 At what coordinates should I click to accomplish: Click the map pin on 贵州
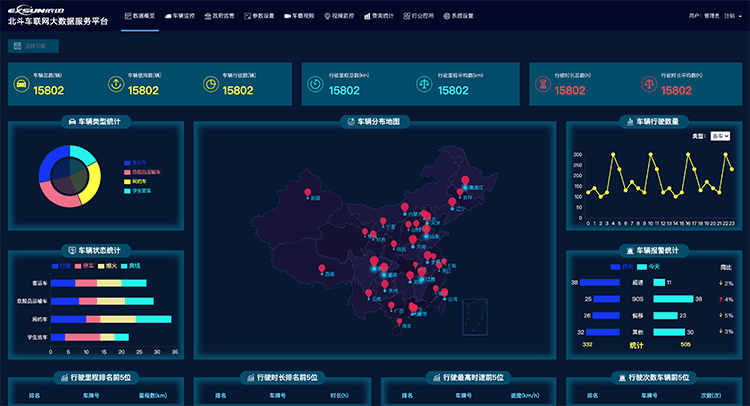385,285
